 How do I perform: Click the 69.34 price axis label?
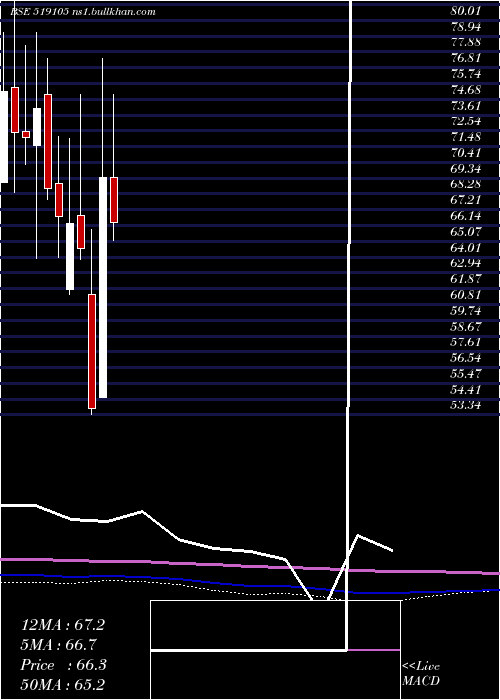click(466, 169)
